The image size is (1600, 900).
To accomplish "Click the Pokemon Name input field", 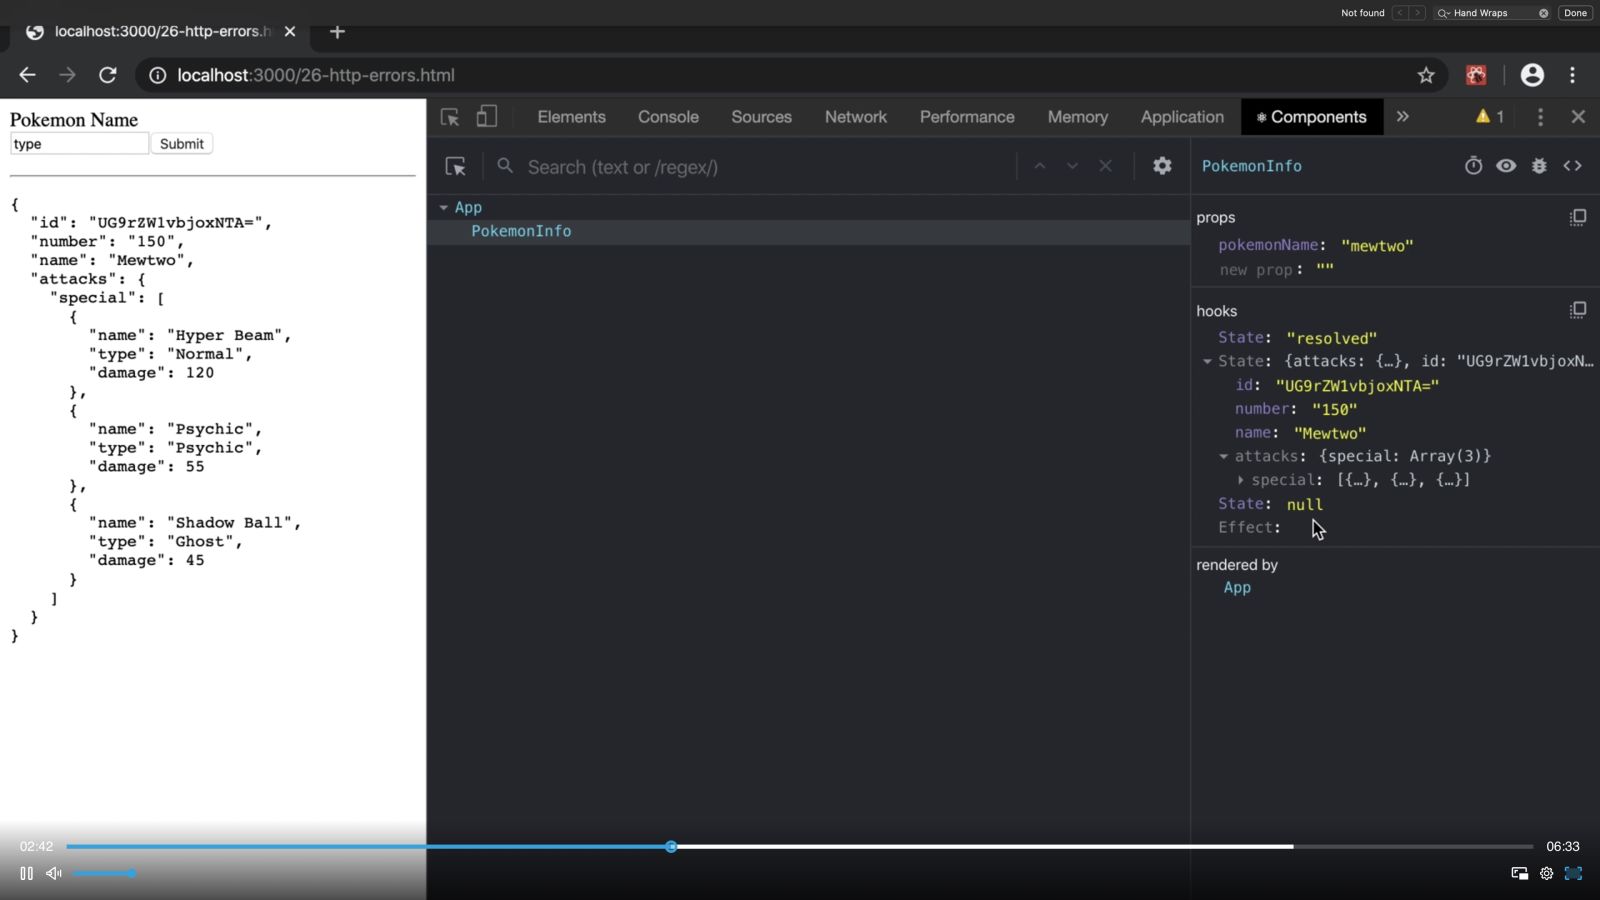I will (x=79, y=144).
